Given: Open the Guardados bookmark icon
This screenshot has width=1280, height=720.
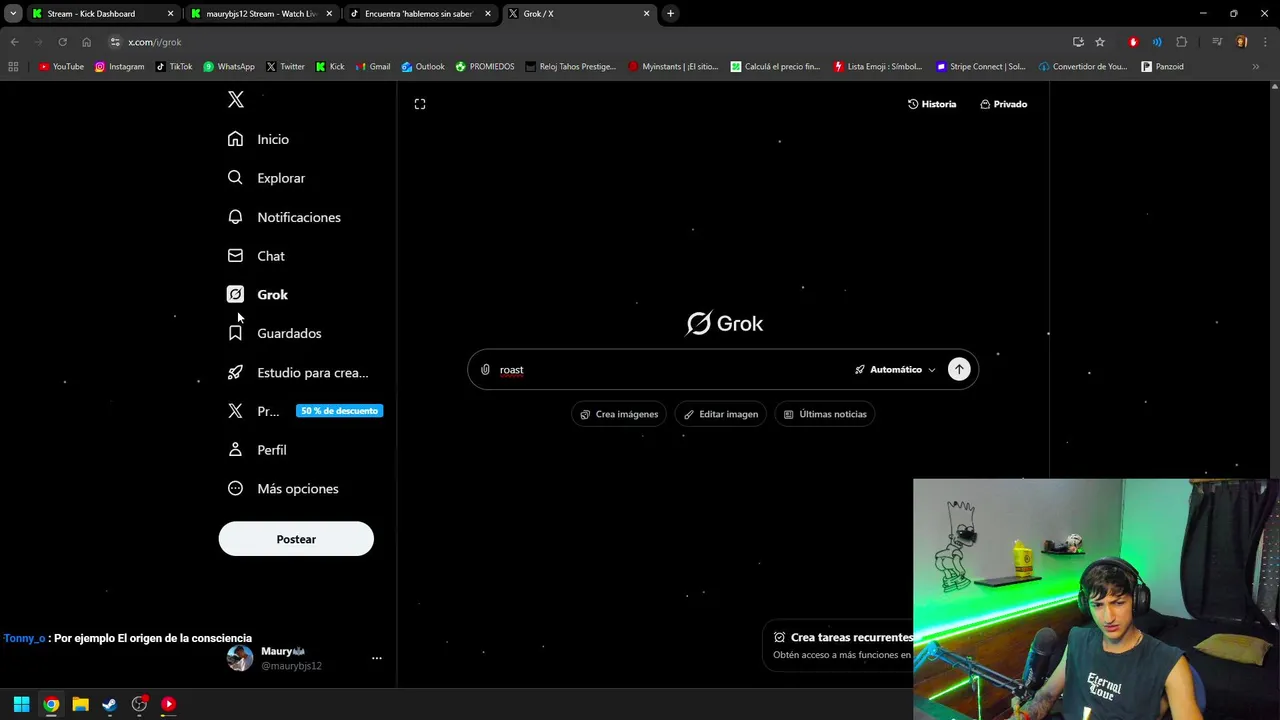Looking at the screenshot, I should click(235, 333).
